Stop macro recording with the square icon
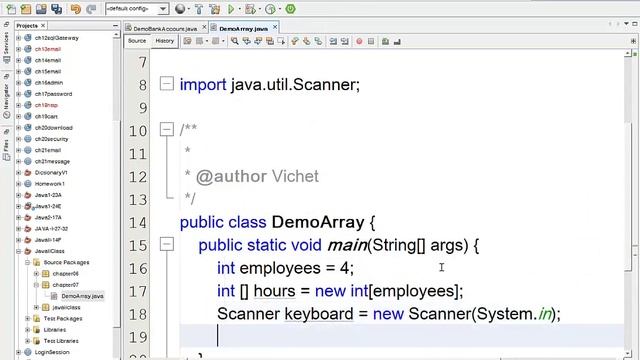640x360 pixels. [371, 41]
